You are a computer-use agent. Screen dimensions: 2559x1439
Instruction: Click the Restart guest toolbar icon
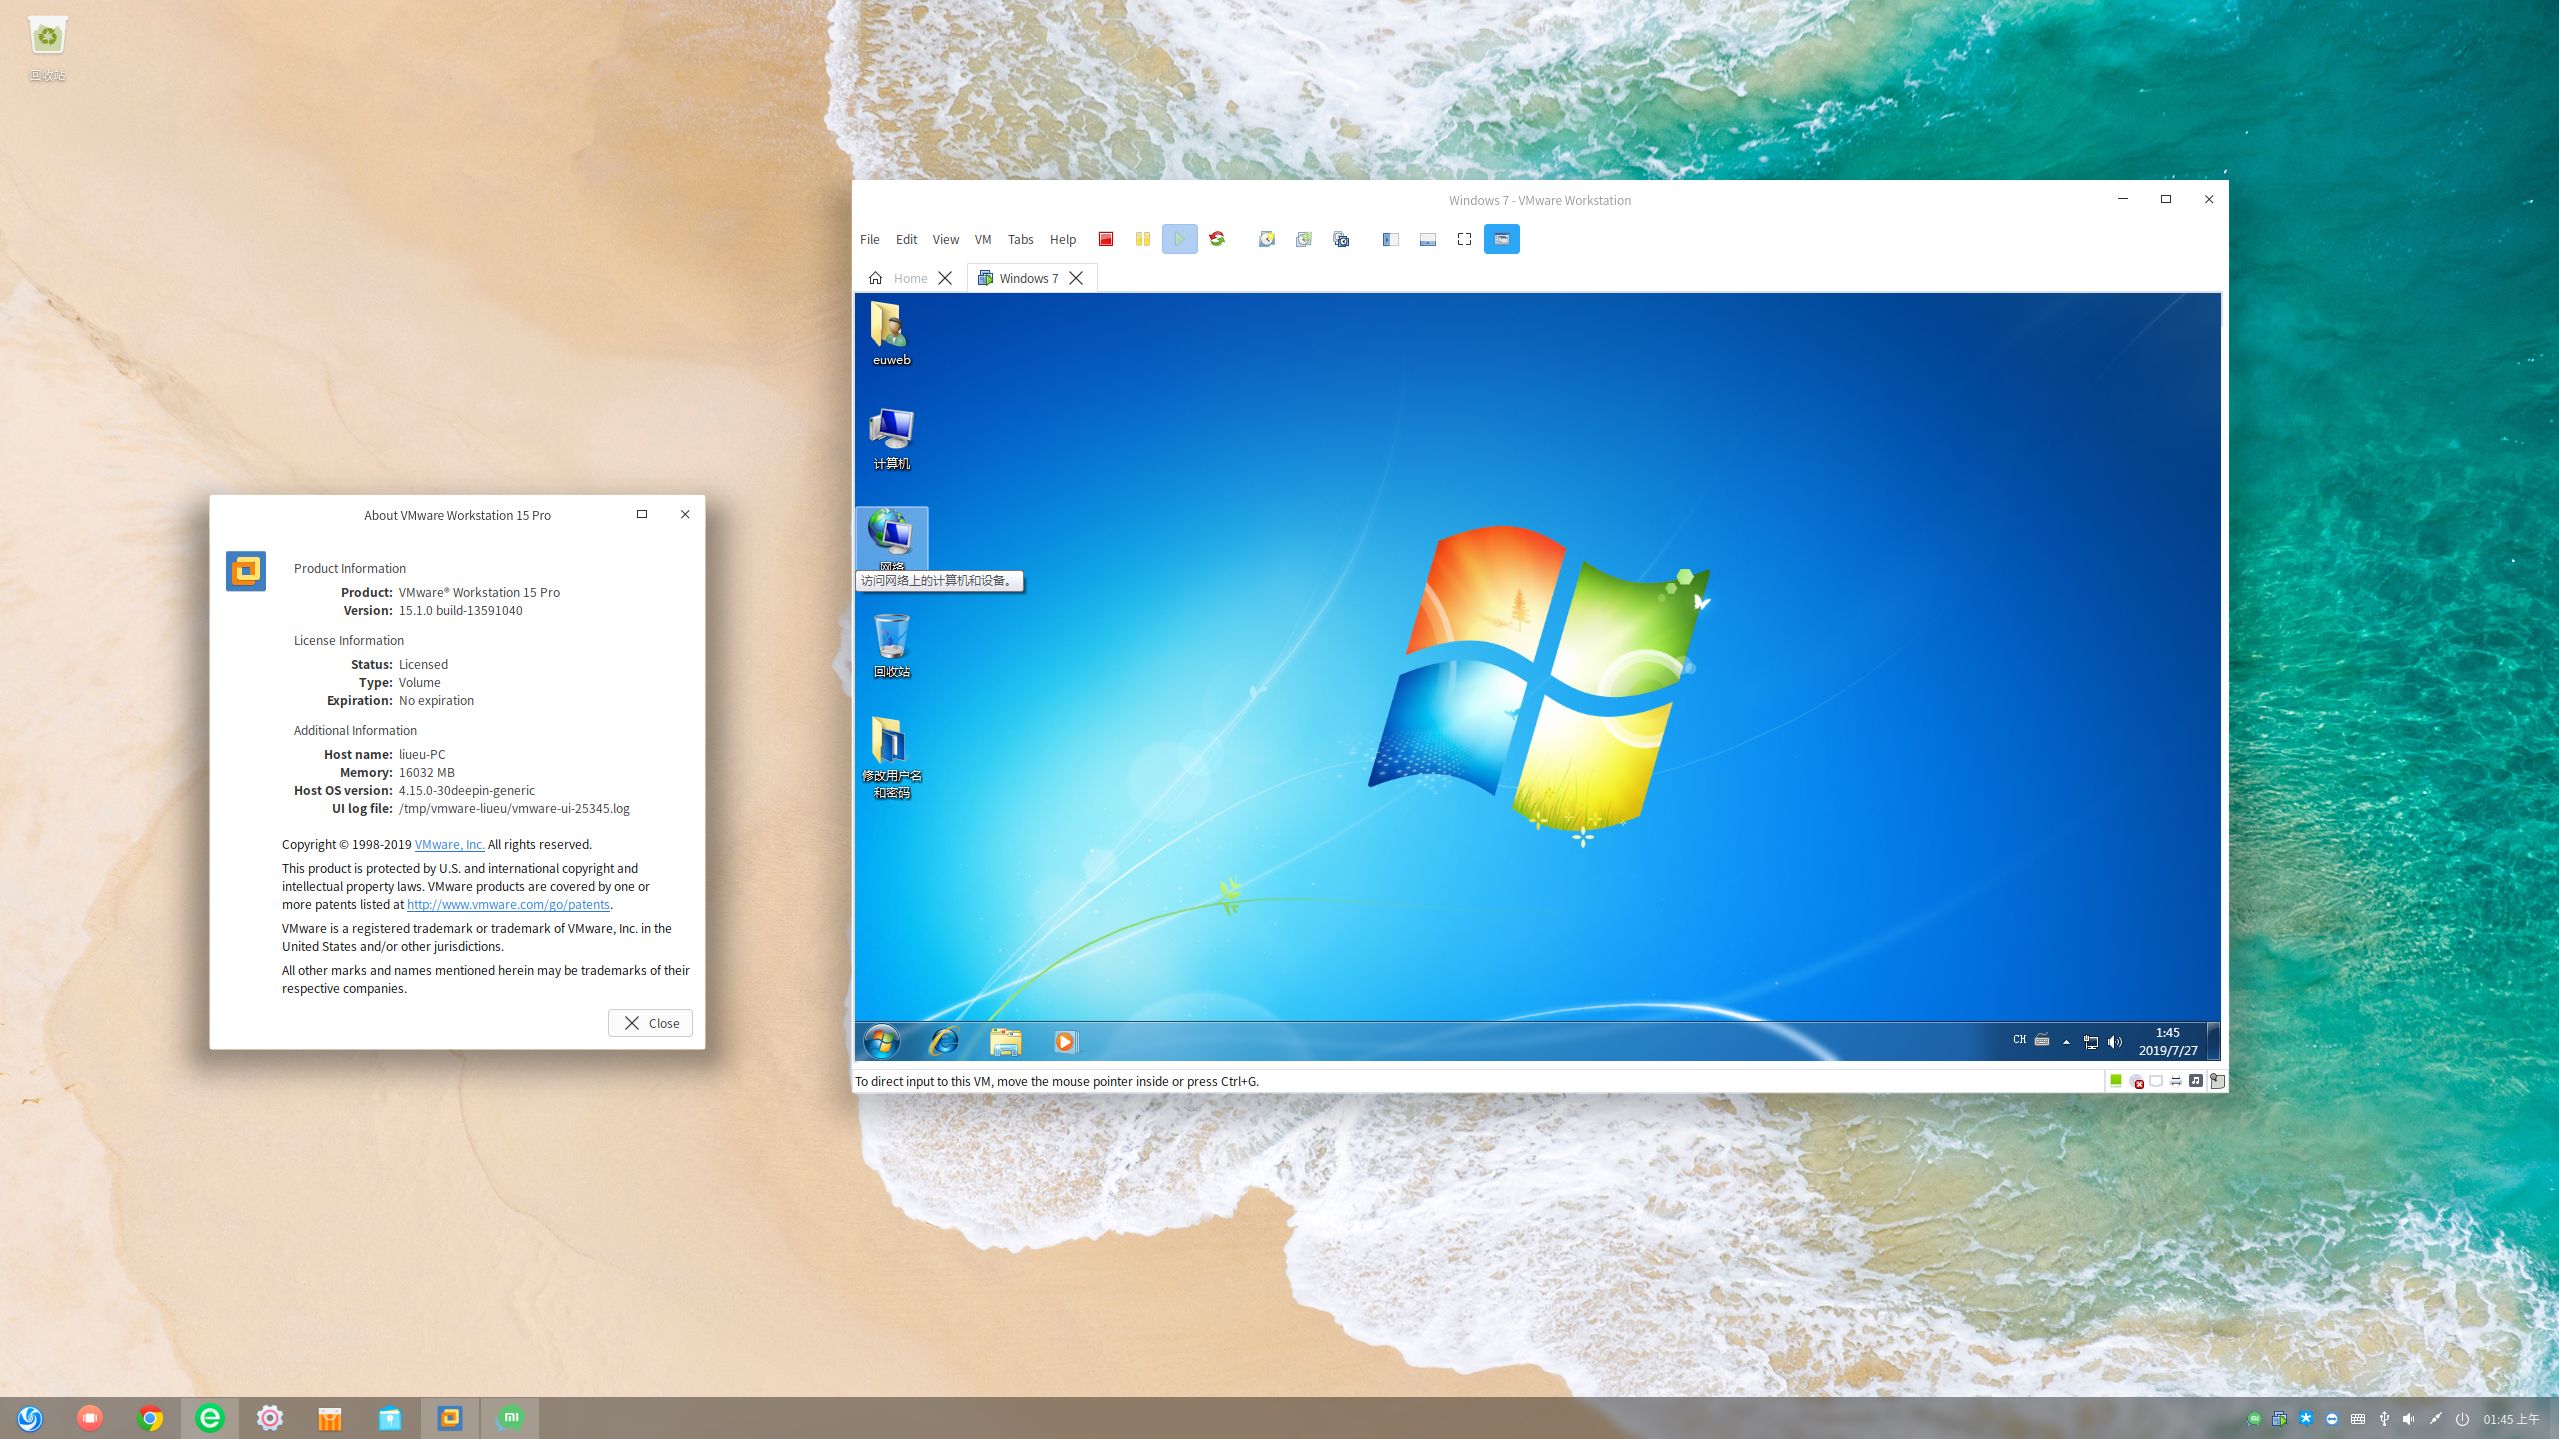(1217, 239)
